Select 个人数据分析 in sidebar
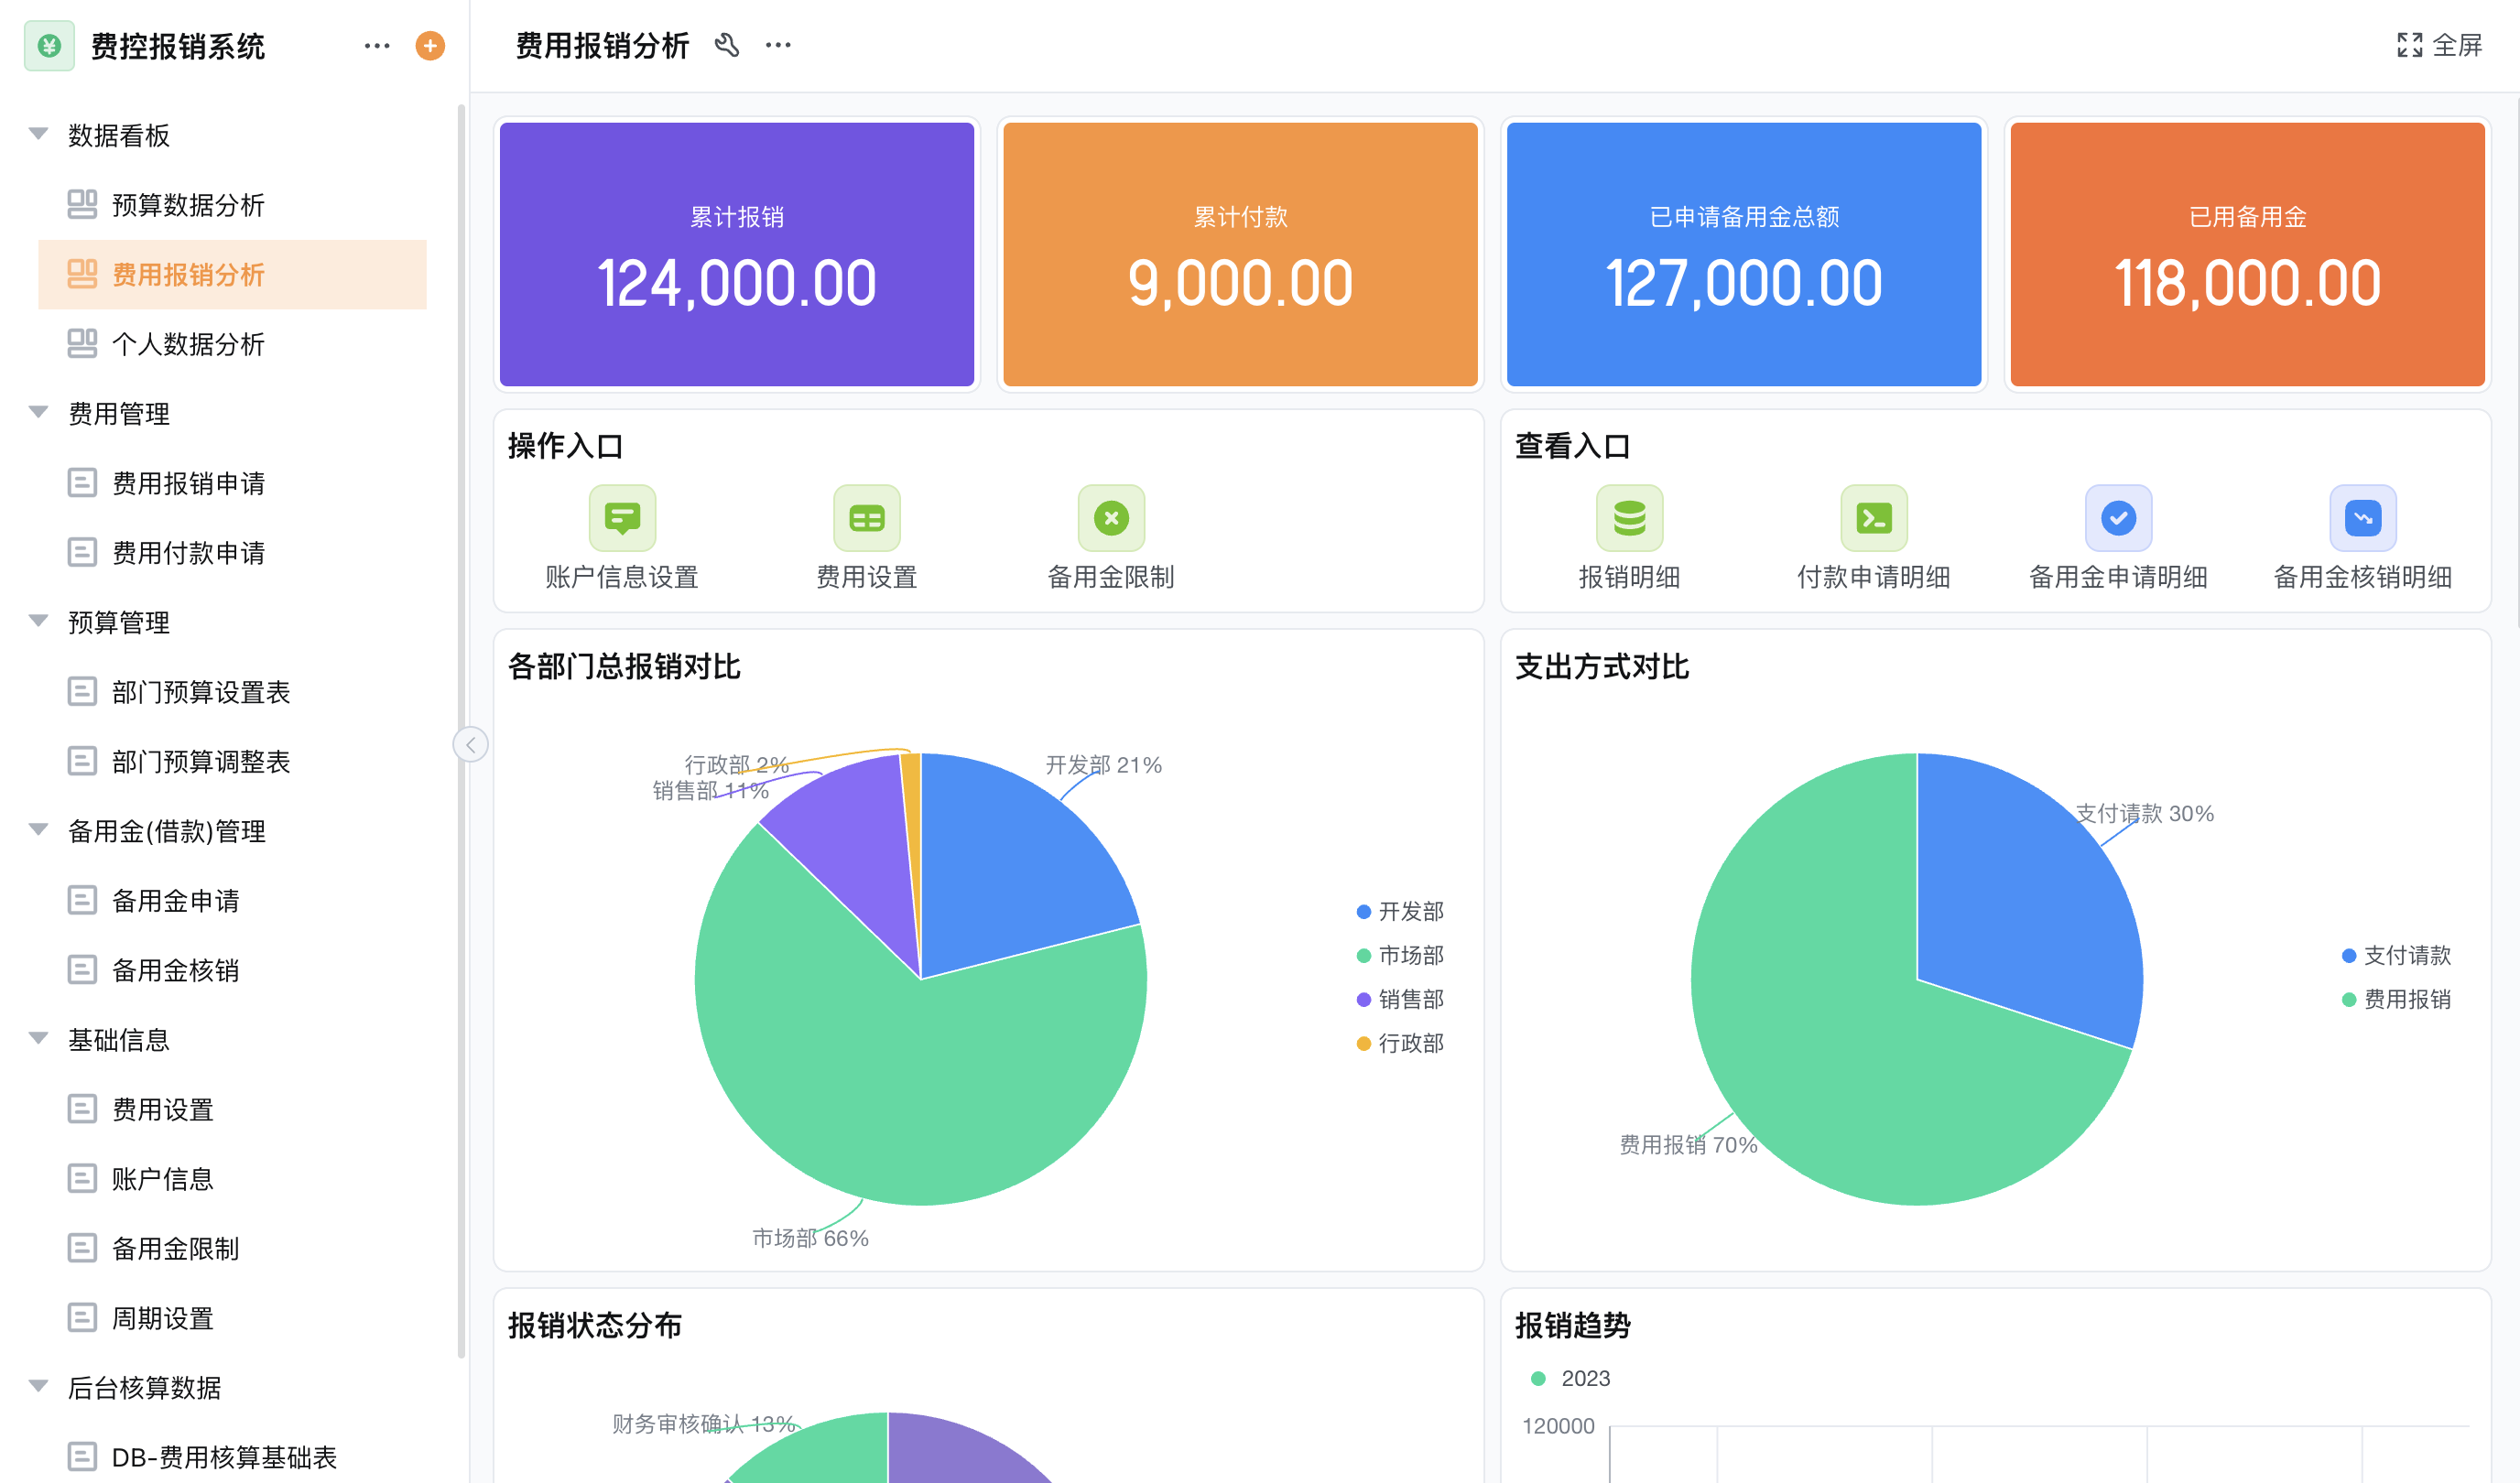The height and width of the screenshot is (1483, 2520). pos(232,343)
